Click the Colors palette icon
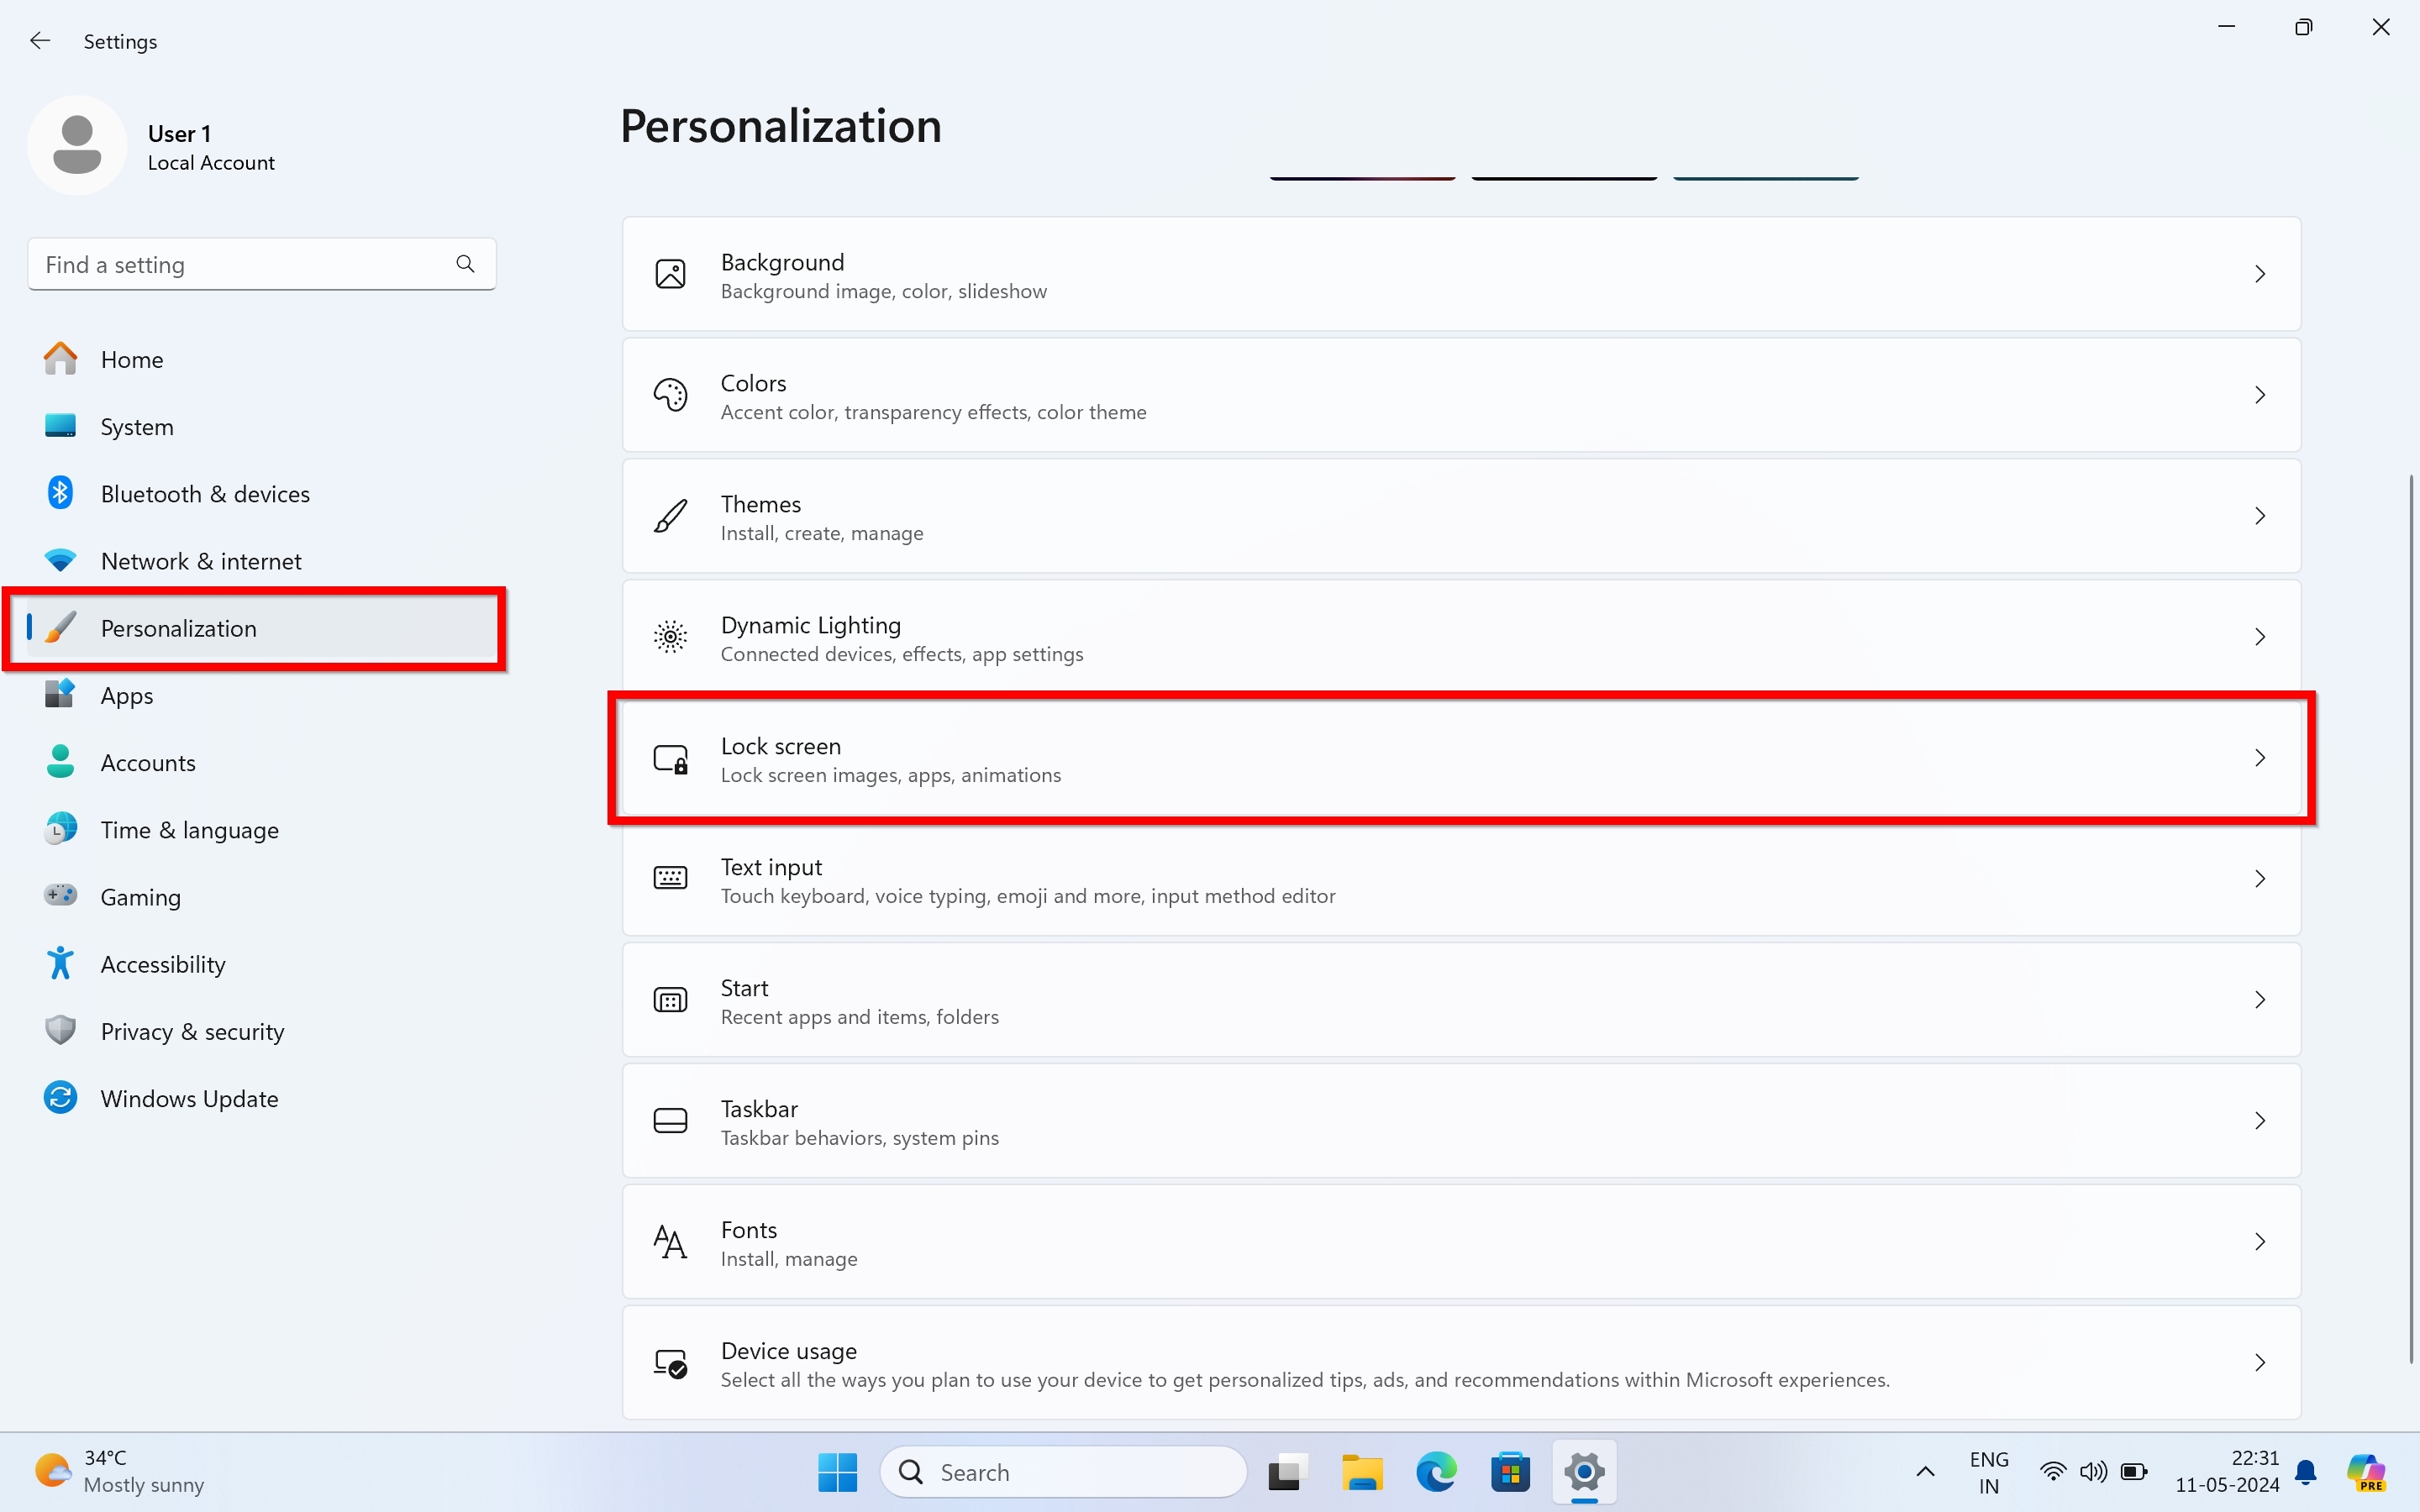Image resolution: width=2420 pixels, height=1512 pixels. click(670, 395)
